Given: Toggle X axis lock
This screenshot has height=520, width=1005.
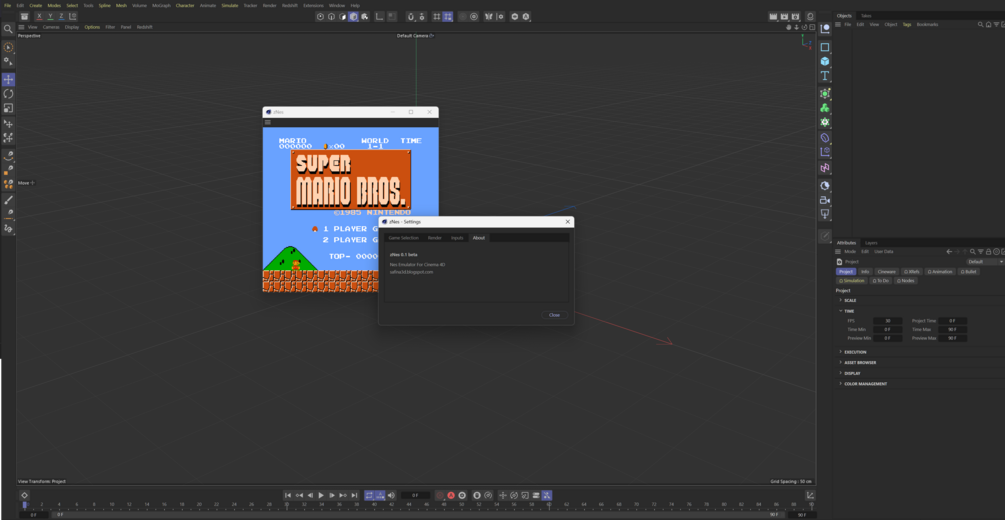Looking at the screenshot, I should click(40, 17).
